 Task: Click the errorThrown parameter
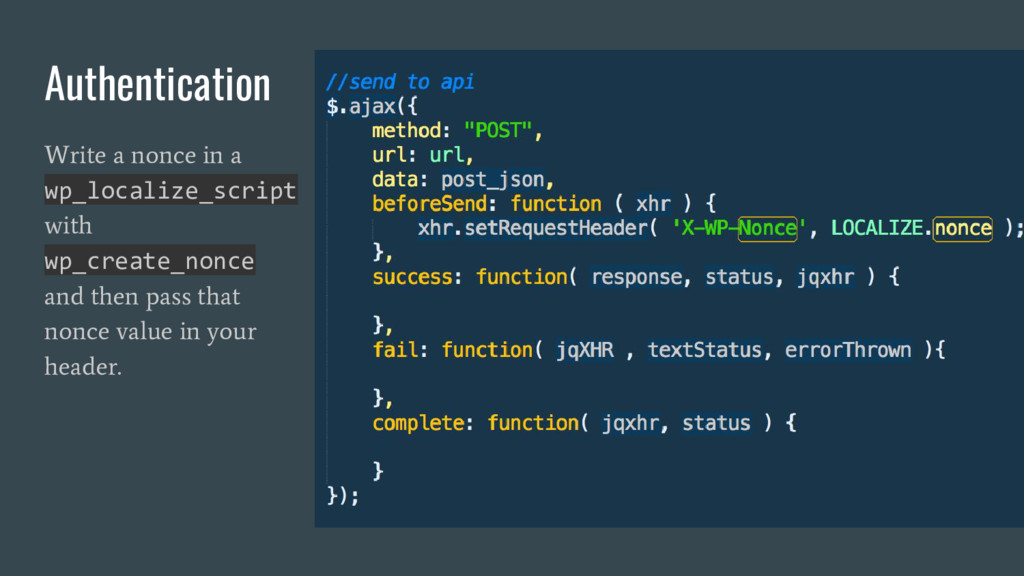tap(848, 349)
